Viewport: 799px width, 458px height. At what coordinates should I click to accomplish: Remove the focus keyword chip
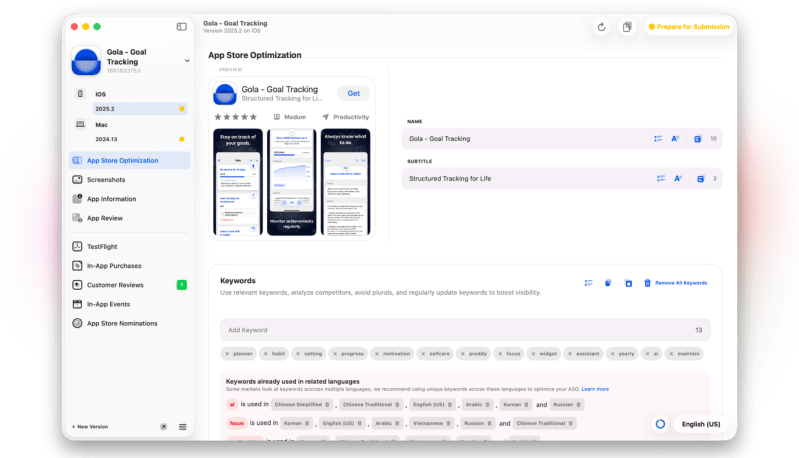(x=500, y=354)
